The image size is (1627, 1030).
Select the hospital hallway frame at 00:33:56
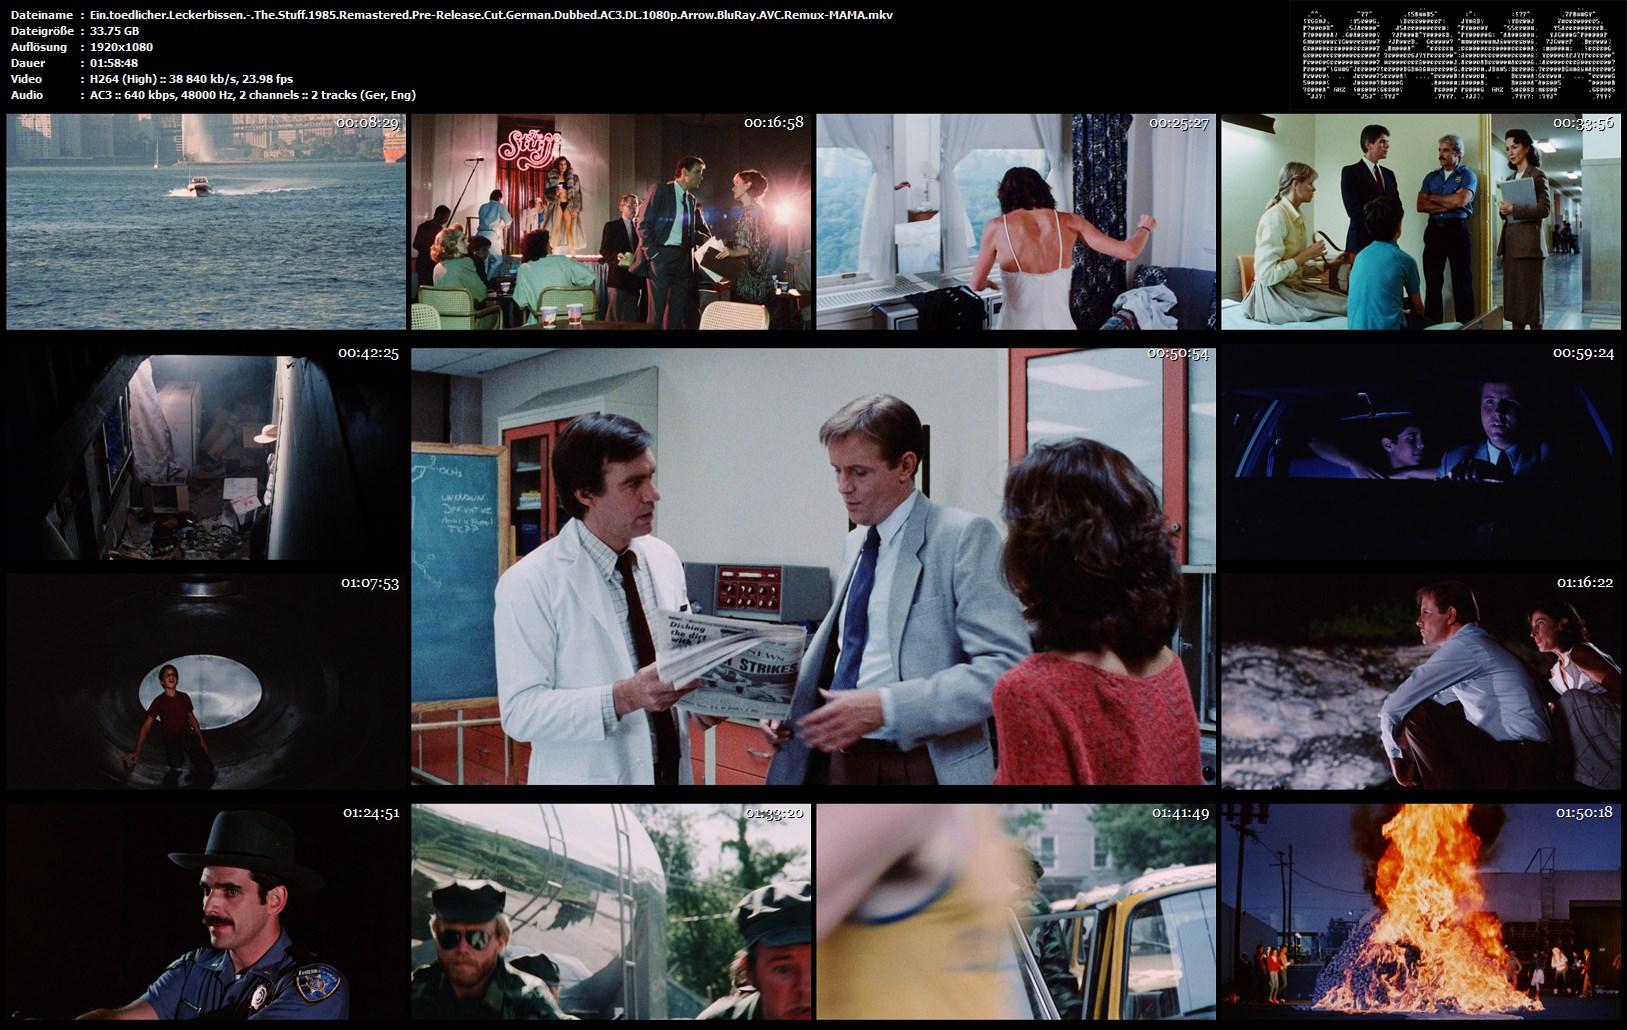point(1421,222)
